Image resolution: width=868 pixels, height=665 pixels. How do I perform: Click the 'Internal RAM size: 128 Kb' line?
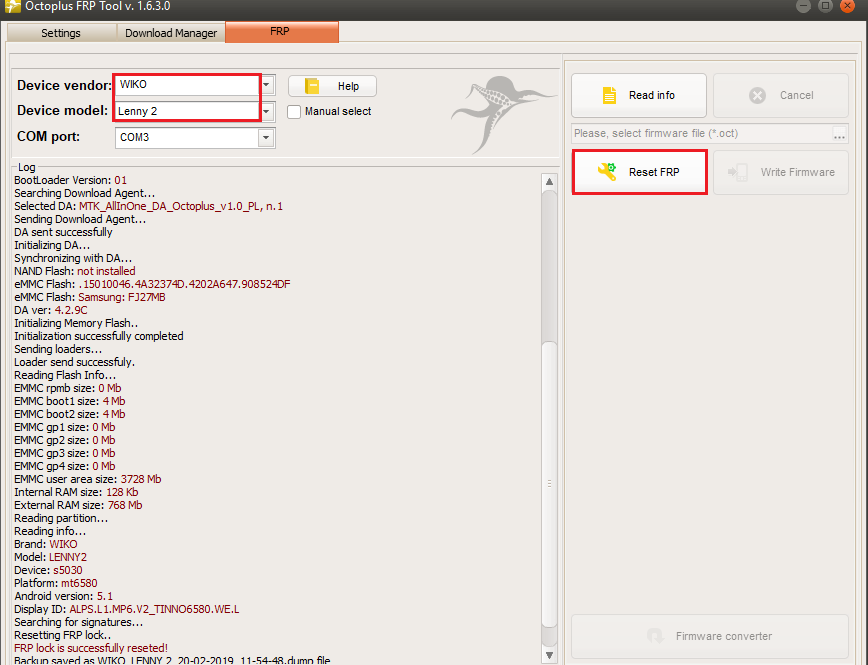point(76,492)
